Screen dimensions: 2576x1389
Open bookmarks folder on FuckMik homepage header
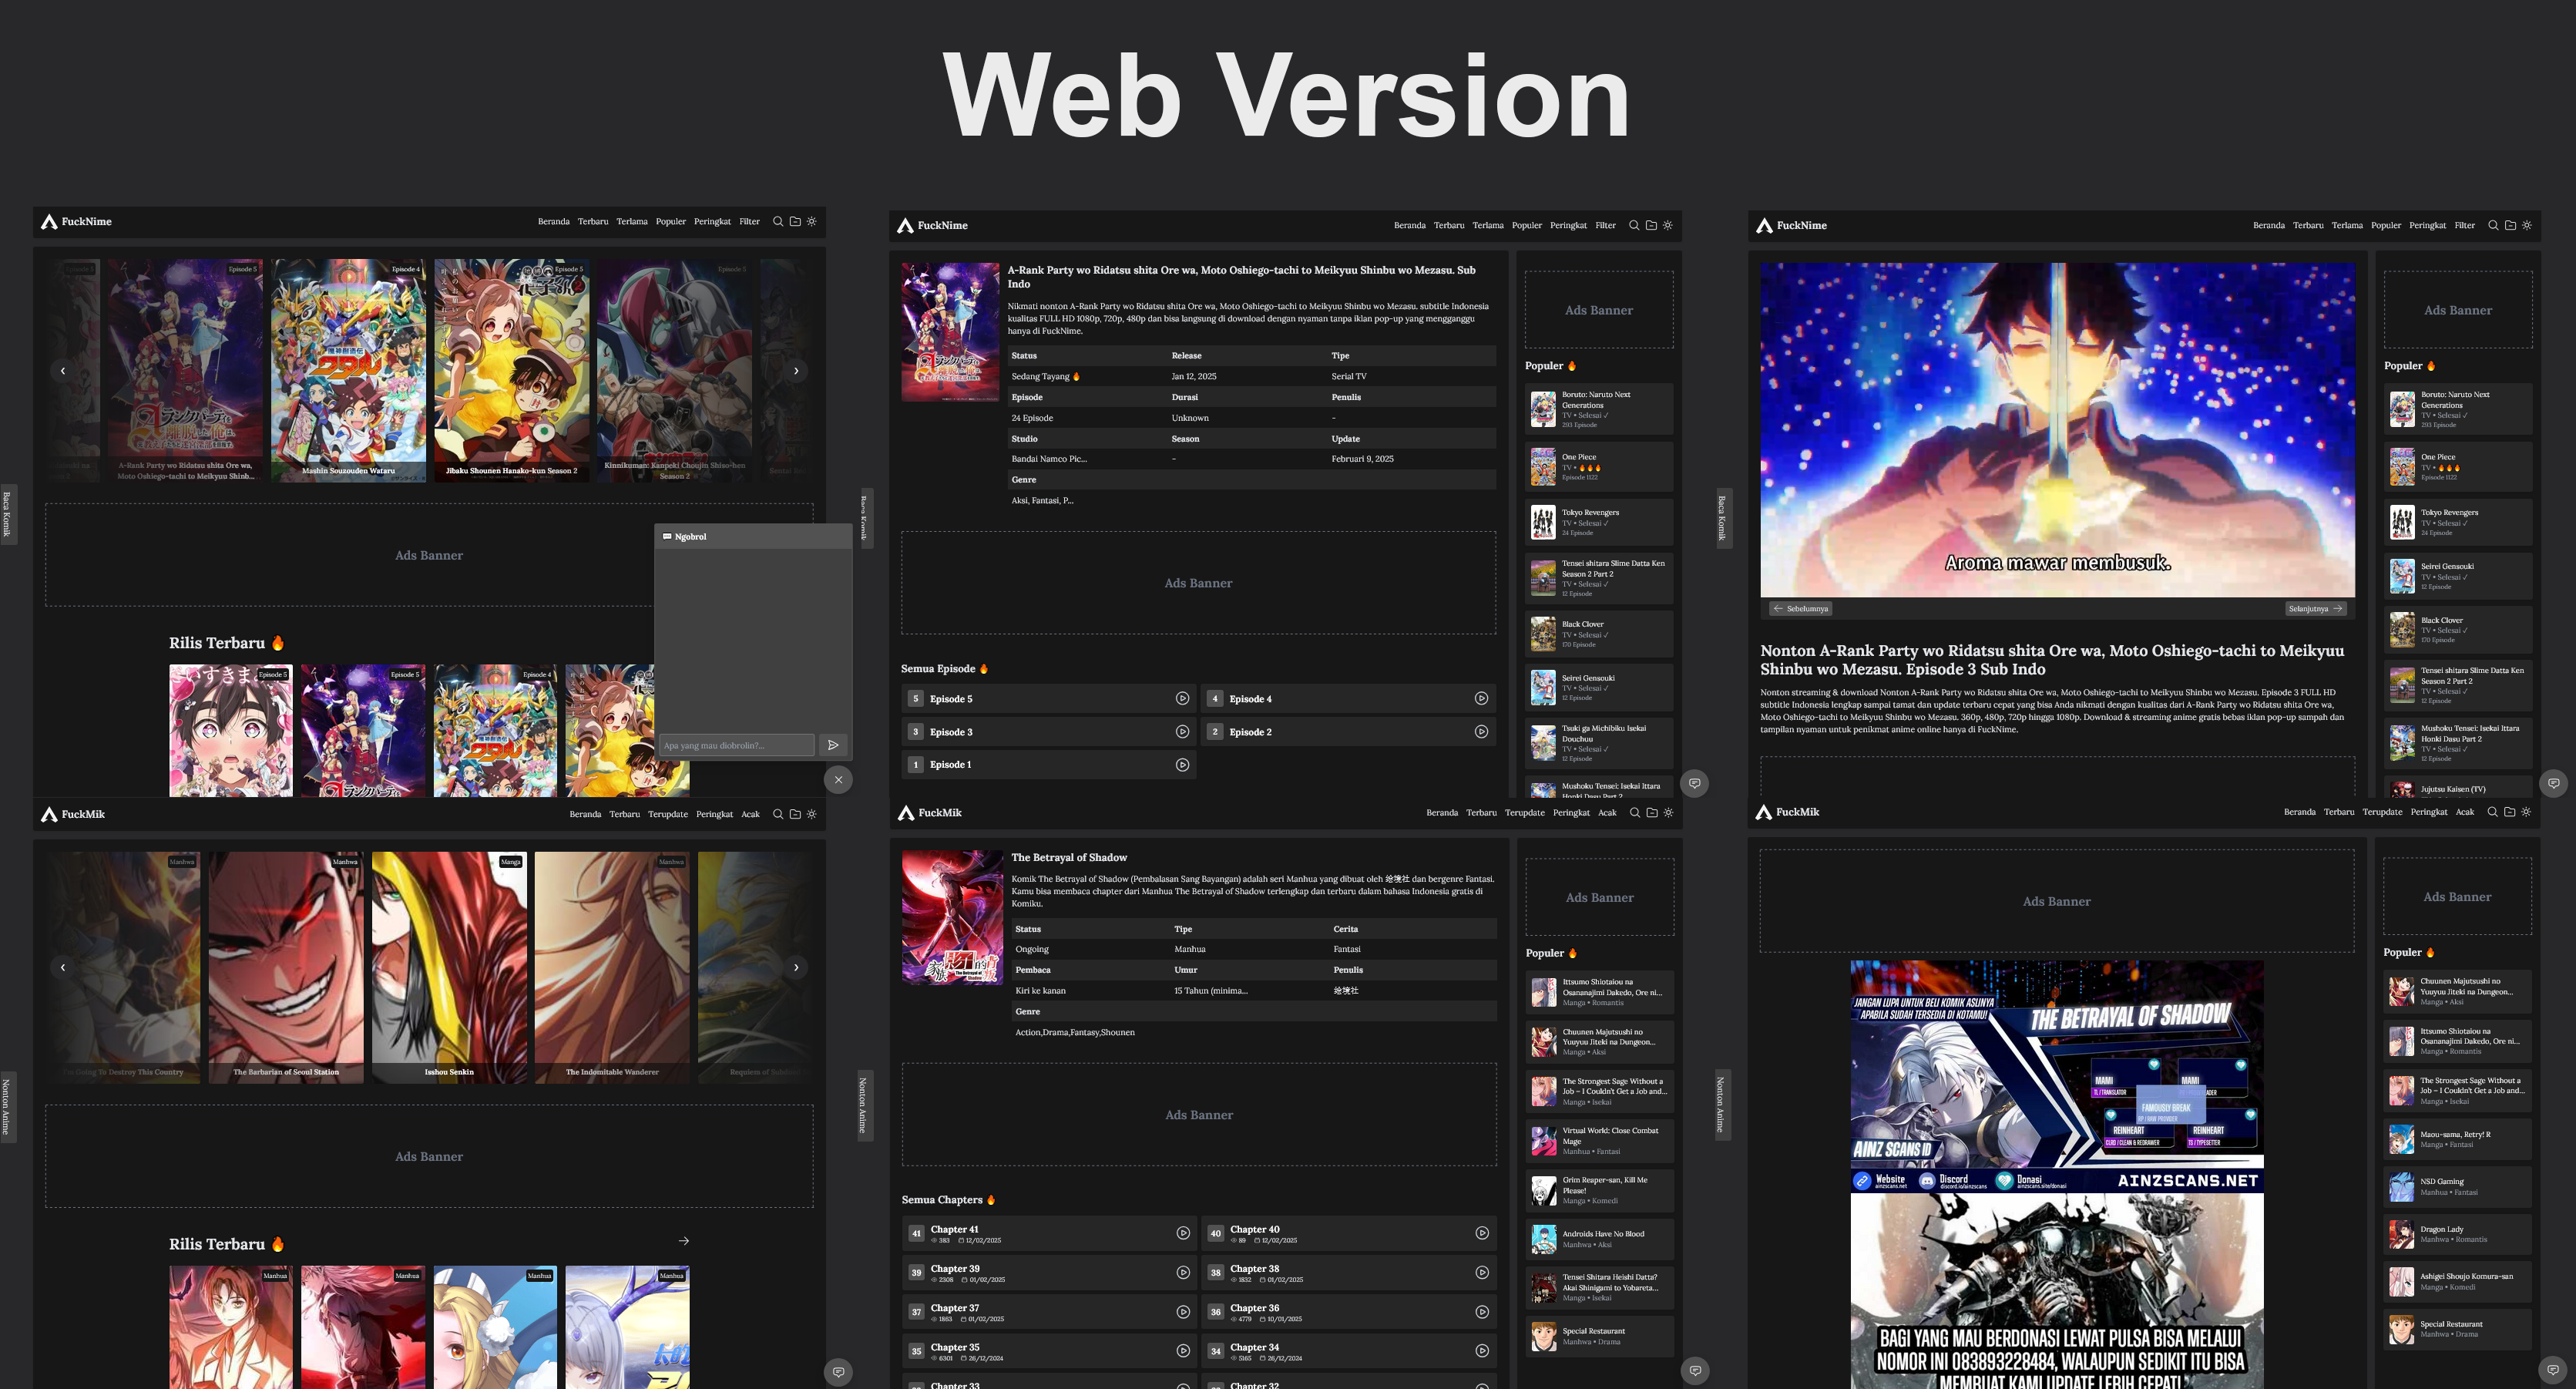(795, 814)
